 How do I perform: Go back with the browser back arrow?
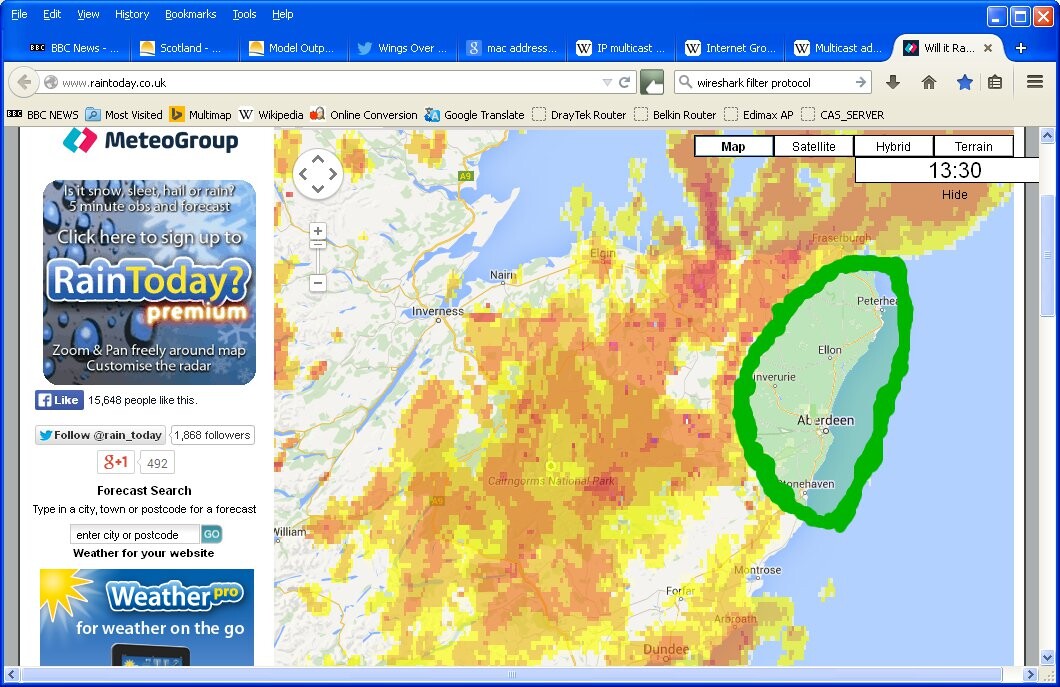24,82
